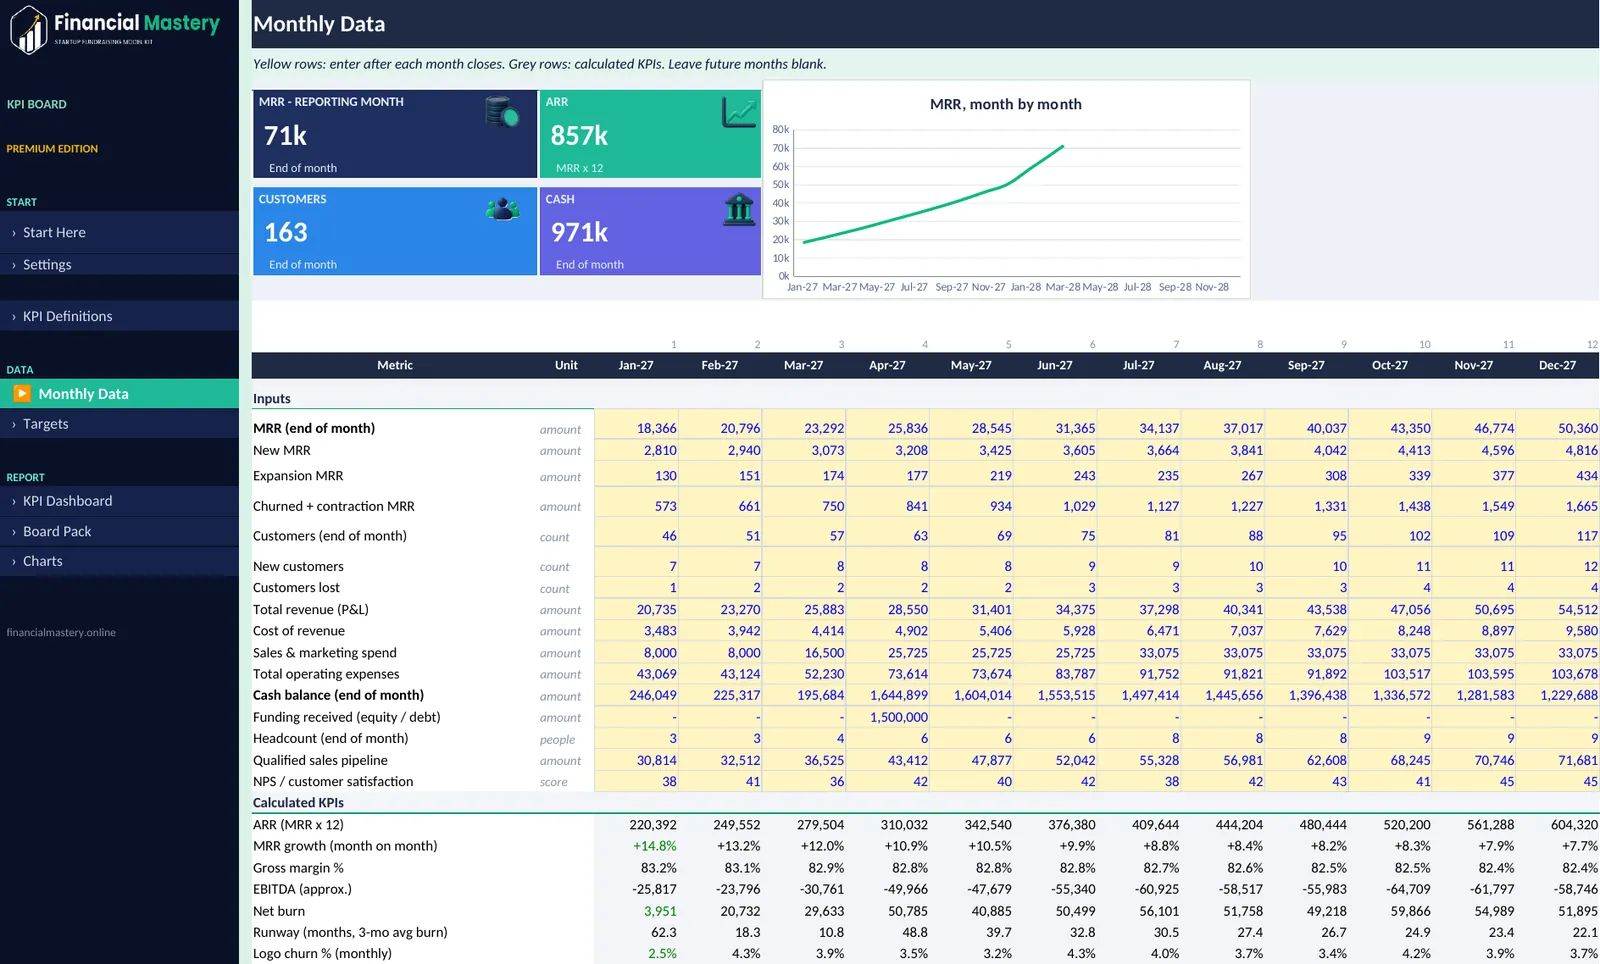Select the 857k ARR value
Screen dimensions: 1600x964
(x=580, y=135)
